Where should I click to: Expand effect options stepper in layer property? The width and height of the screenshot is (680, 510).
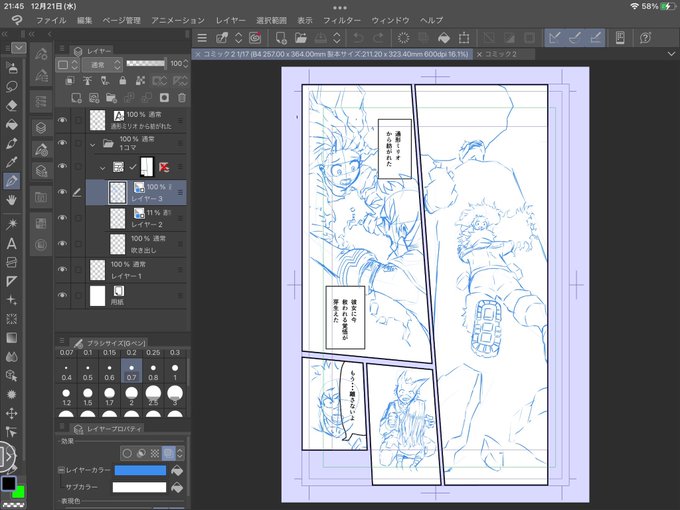(180, 454)
